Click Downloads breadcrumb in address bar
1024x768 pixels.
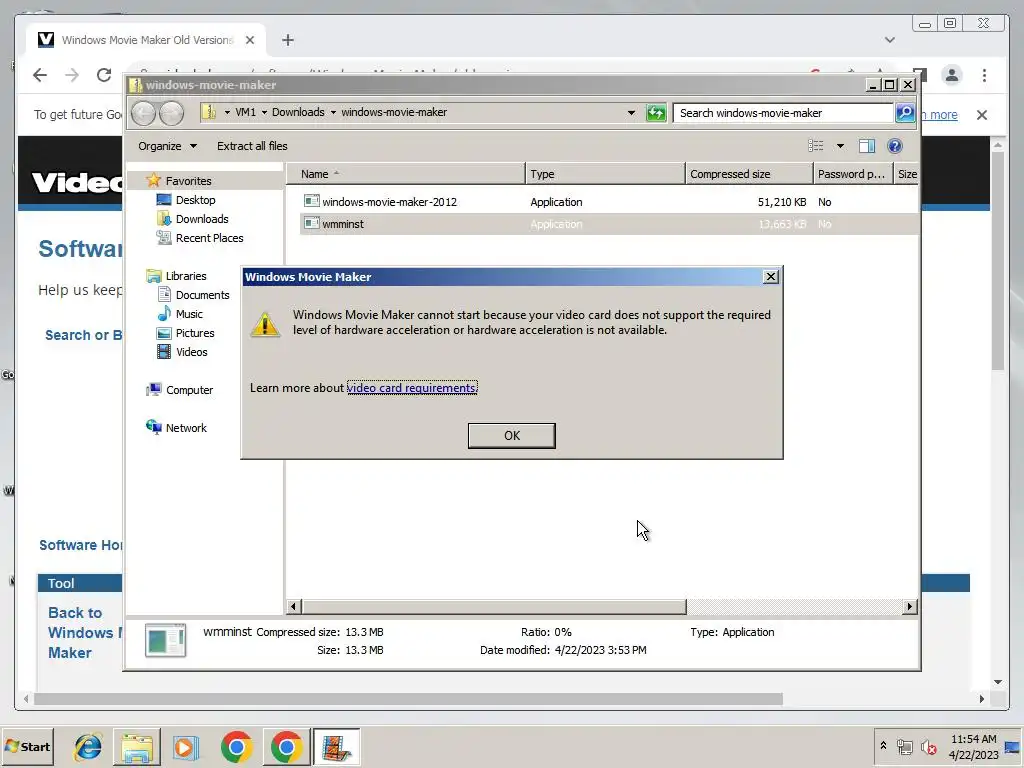pos(298,112)
